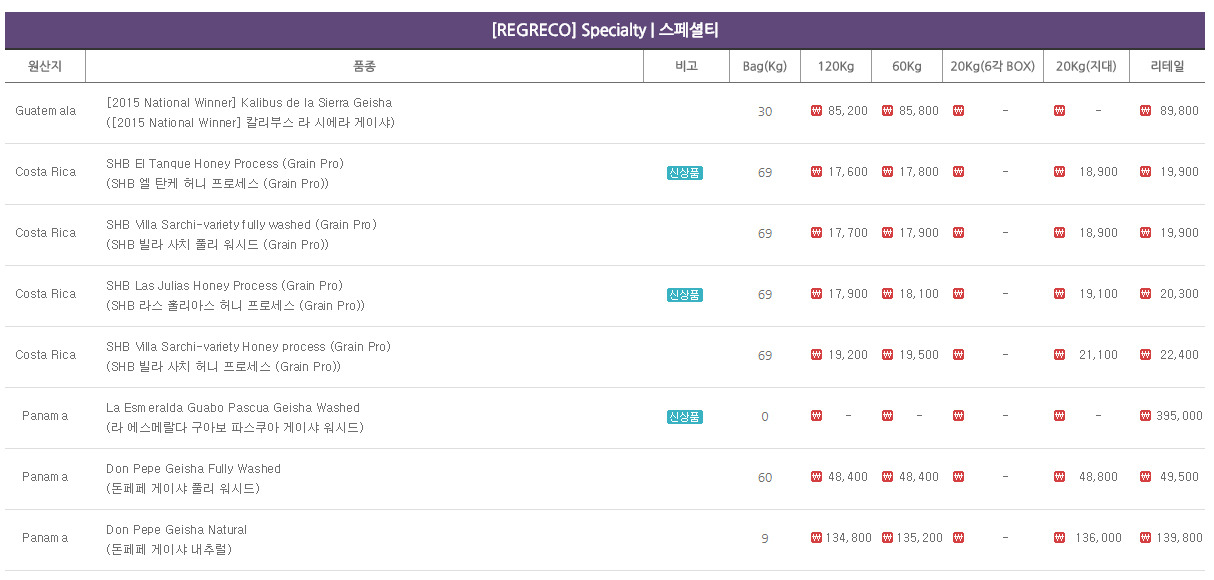This screenshot has height=580, width=1214.
Task: Click the won icon beside 19,100
Action: (x=1059, y=294)
